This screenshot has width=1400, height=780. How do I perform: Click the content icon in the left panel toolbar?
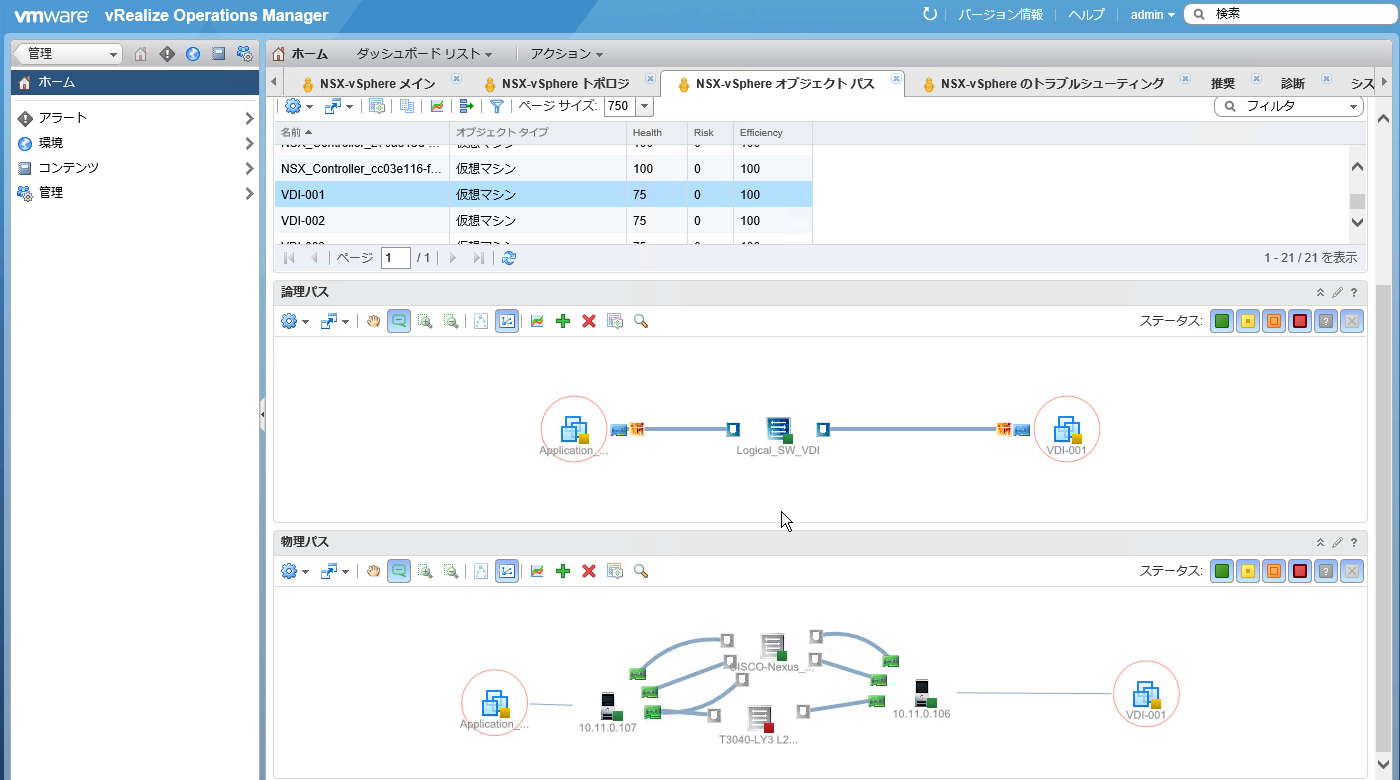click(218, 54)
